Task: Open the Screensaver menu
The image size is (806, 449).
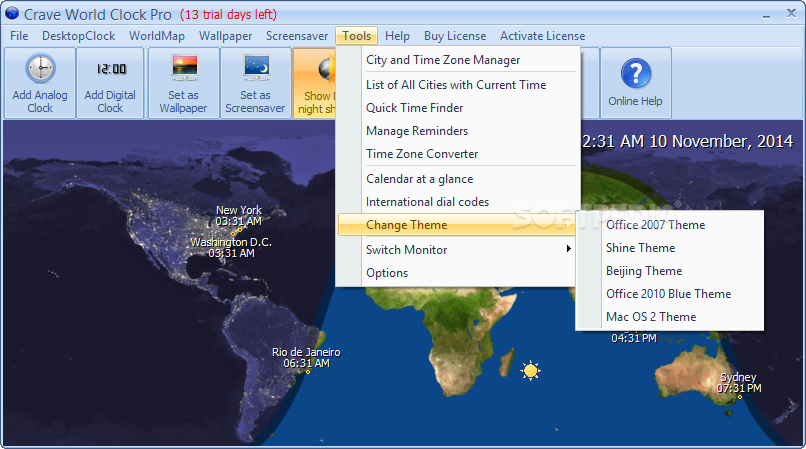Action: point(297,36)
